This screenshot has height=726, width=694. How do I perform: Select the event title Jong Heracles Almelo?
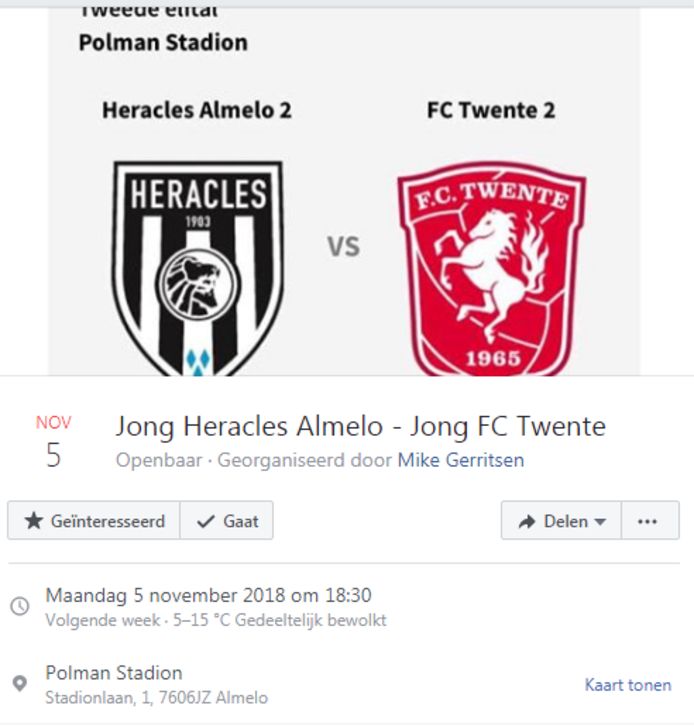click(360, 426)
